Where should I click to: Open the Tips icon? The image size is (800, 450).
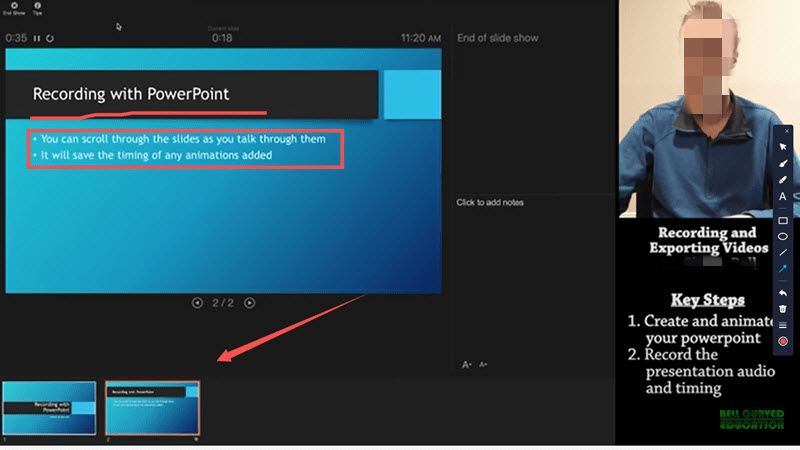(37, 8)
